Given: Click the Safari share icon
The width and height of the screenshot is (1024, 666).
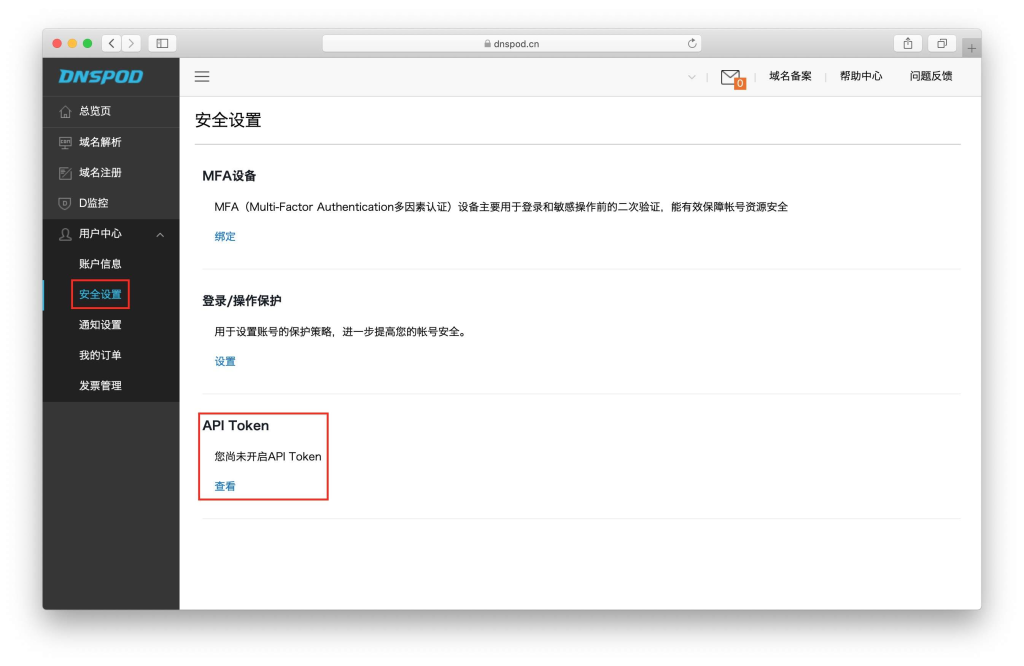Looking at the screenshot, I should coord(907,43).
